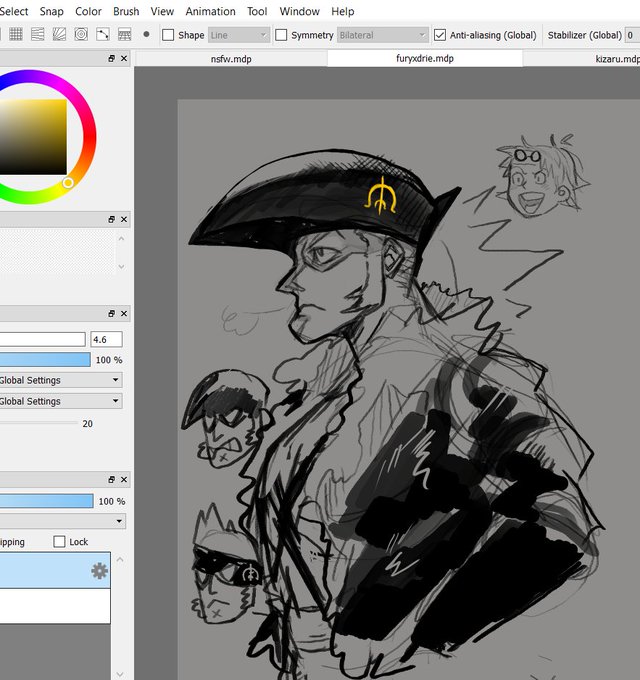Screen dimensions: 640x680
Task: Enable the Shape checkbox
Action: click(168, 35)
